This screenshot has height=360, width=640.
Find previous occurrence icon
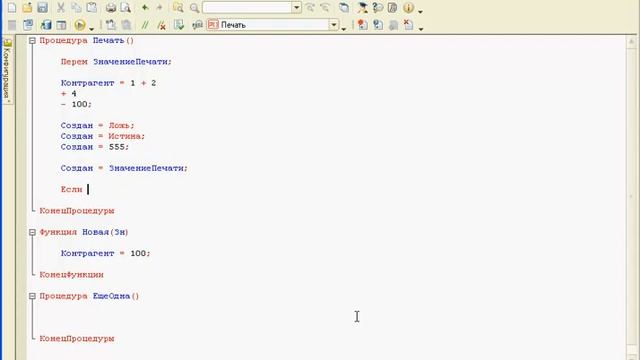click(325, 8)
